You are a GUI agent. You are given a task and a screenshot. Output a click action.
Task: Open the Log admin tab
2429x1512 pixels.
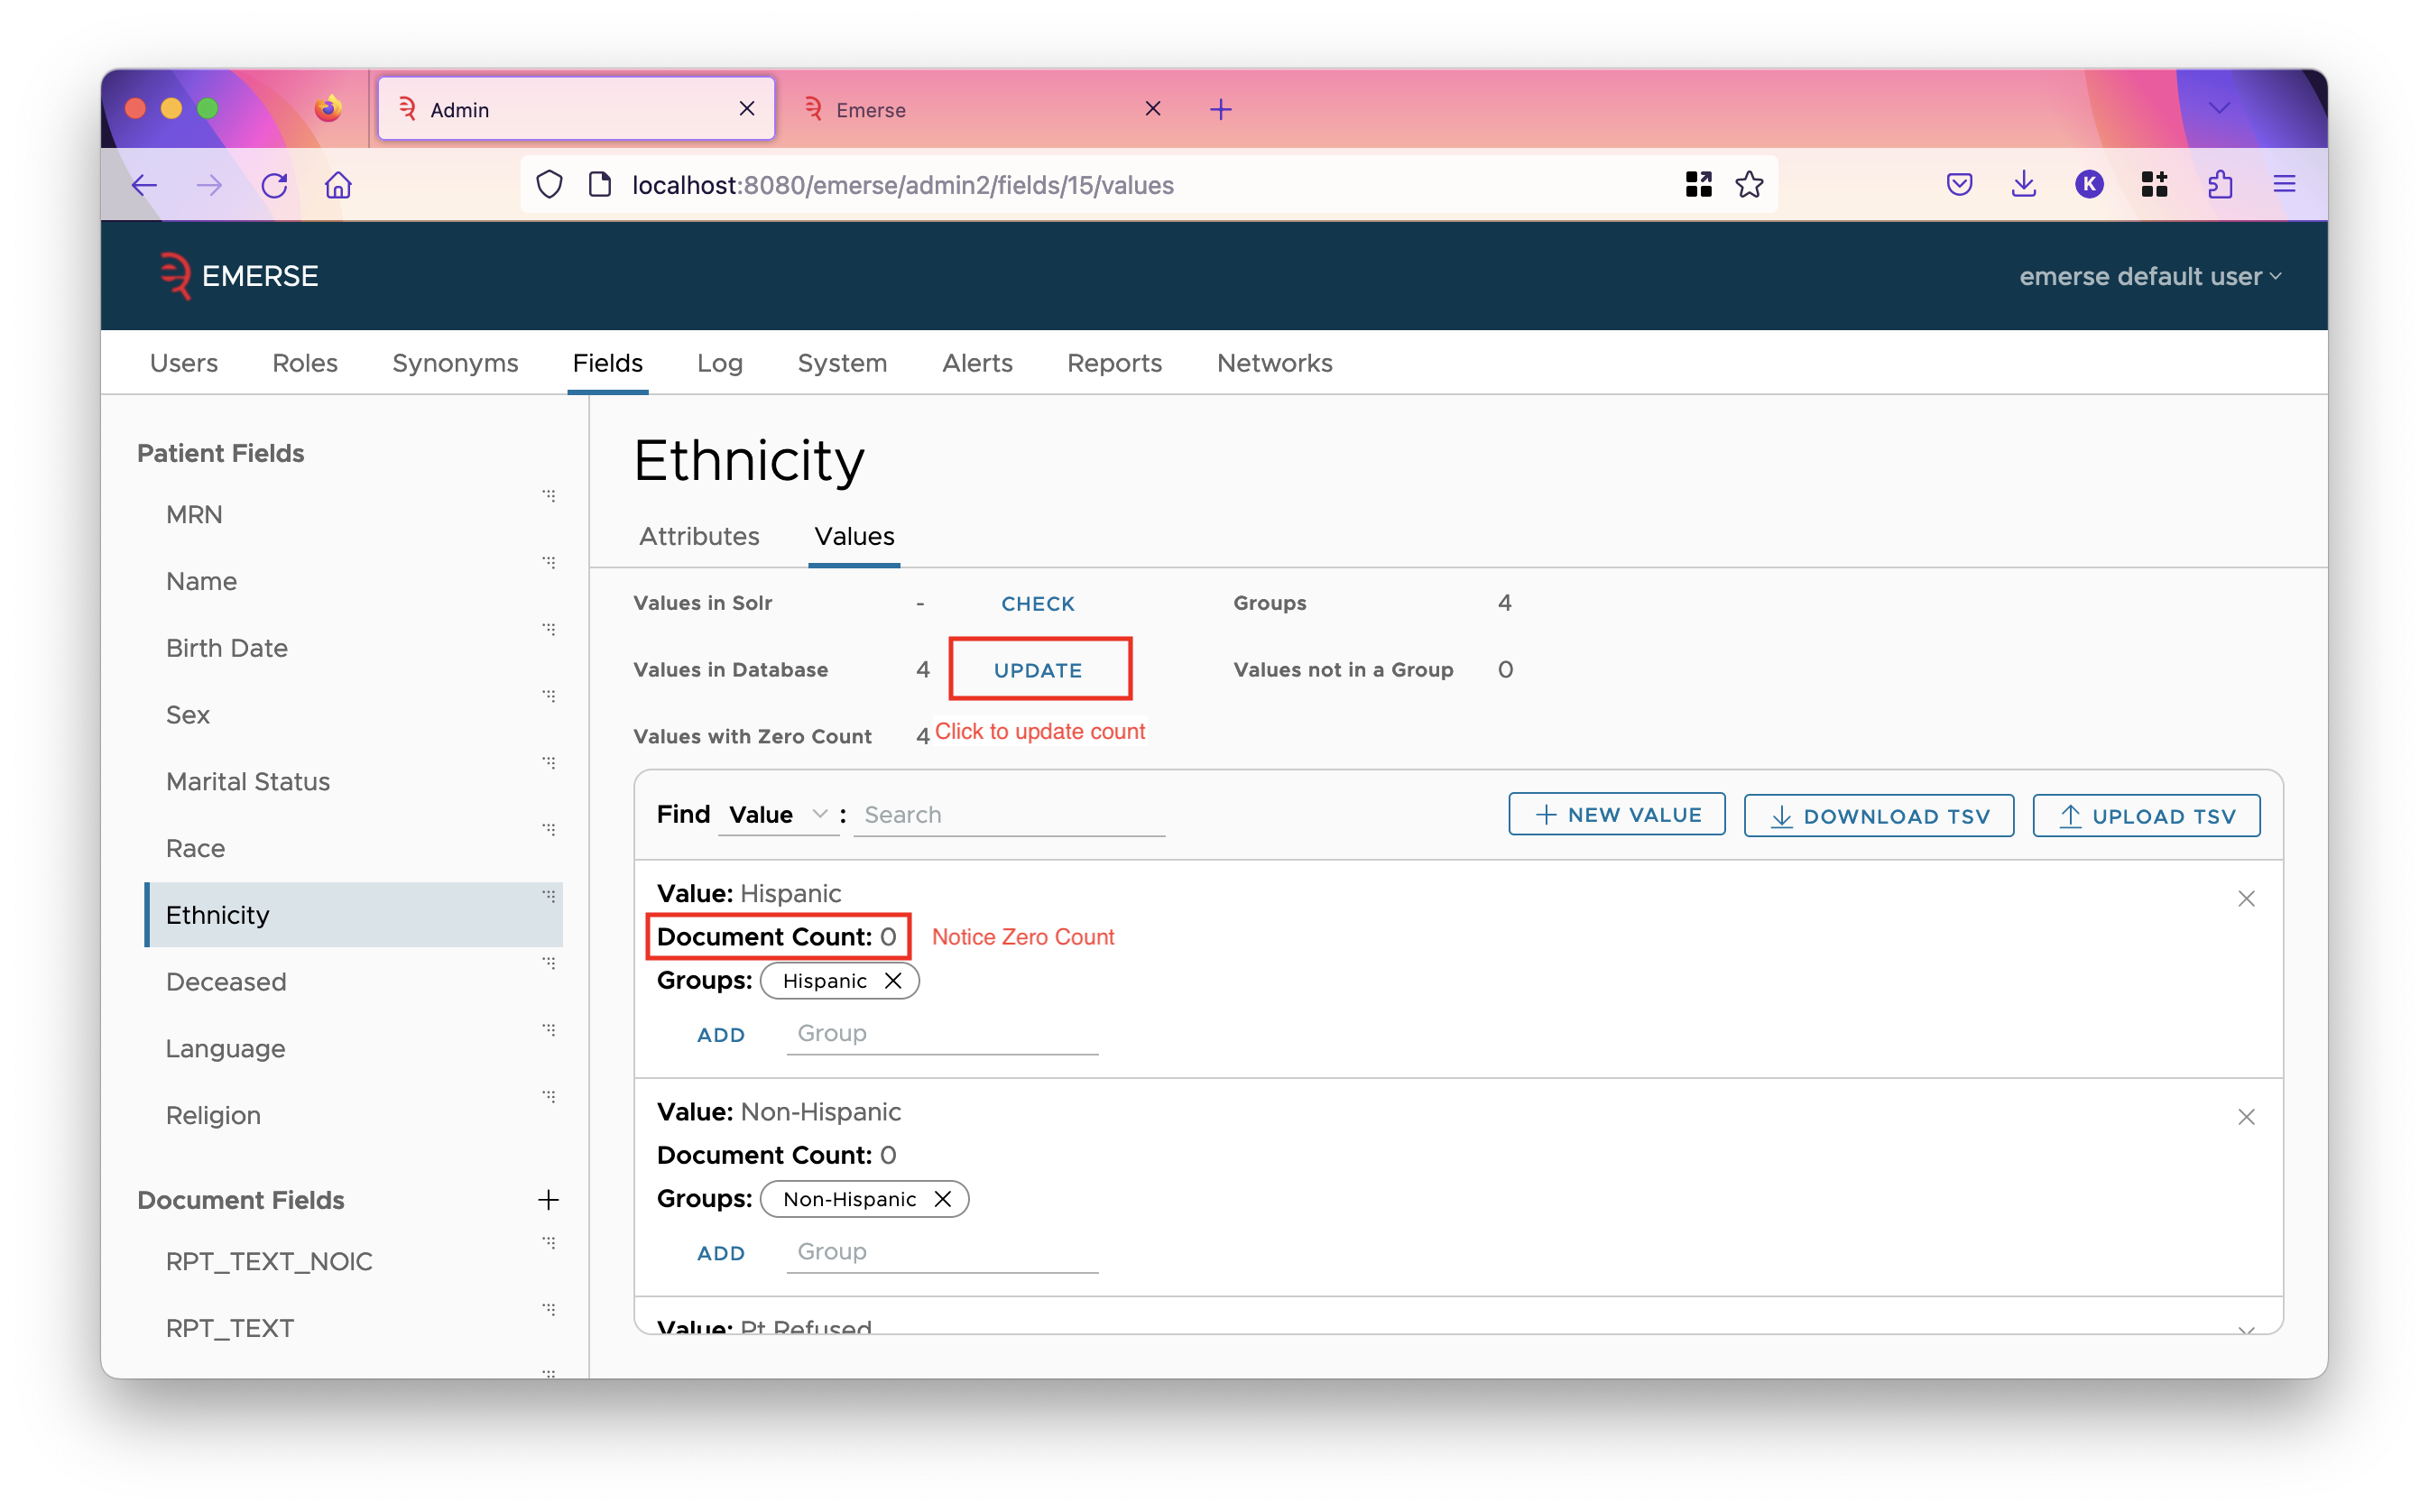point(720,363)
